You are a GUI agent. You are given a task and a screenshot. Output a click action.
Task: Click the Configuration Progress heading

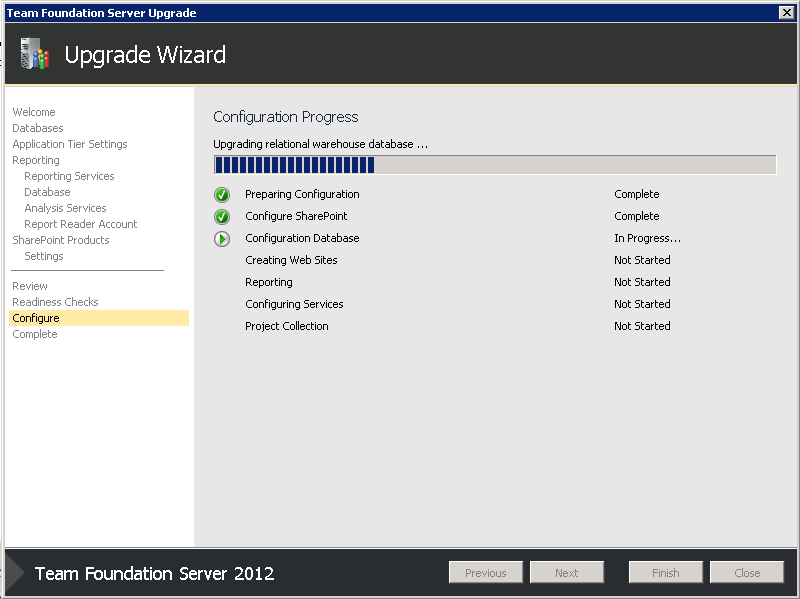coord(286,117)
